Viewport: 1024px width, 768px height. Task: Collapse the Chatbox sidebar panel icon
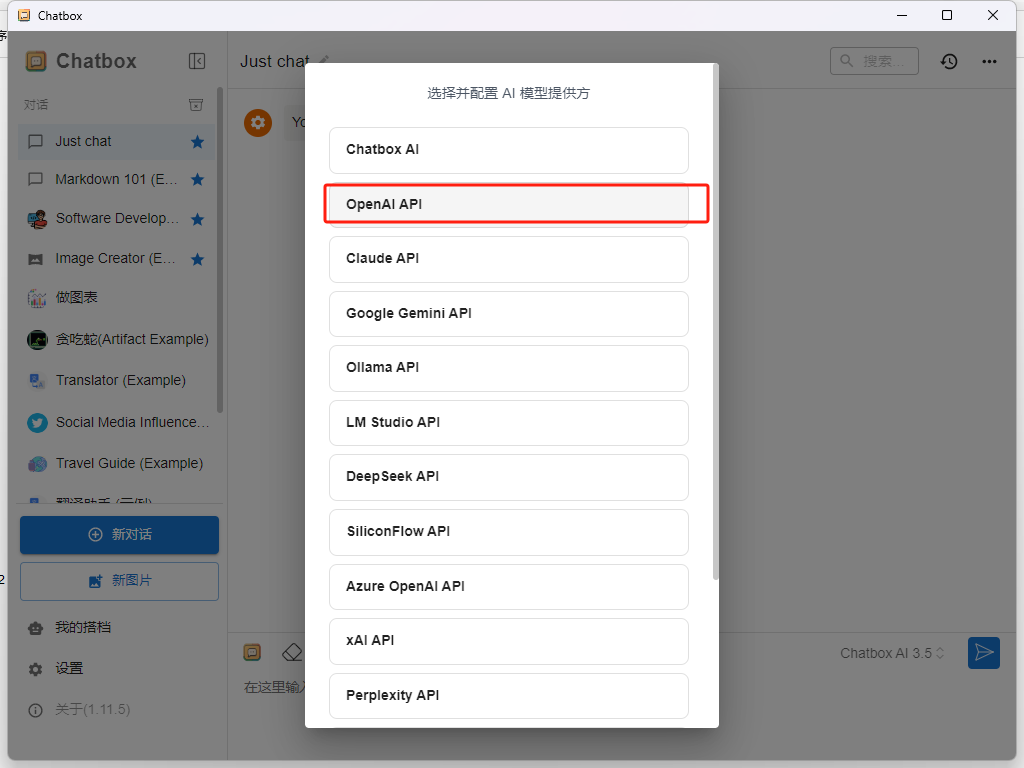[197, 61]
